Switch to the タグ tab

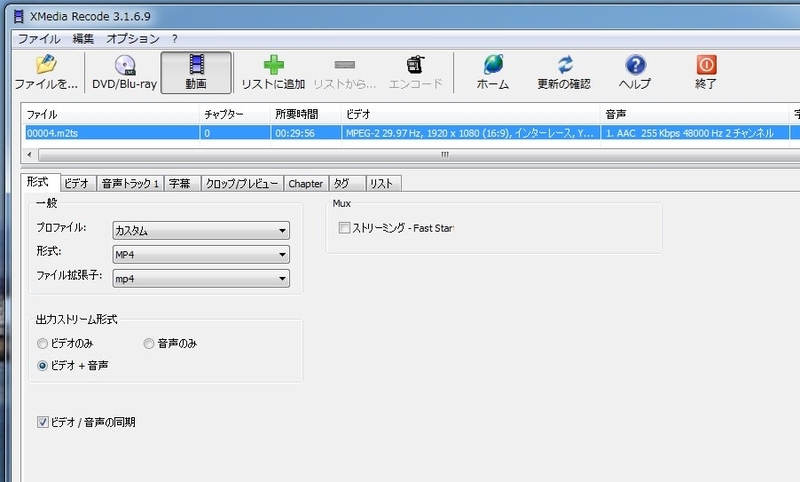tap(347, 184)
